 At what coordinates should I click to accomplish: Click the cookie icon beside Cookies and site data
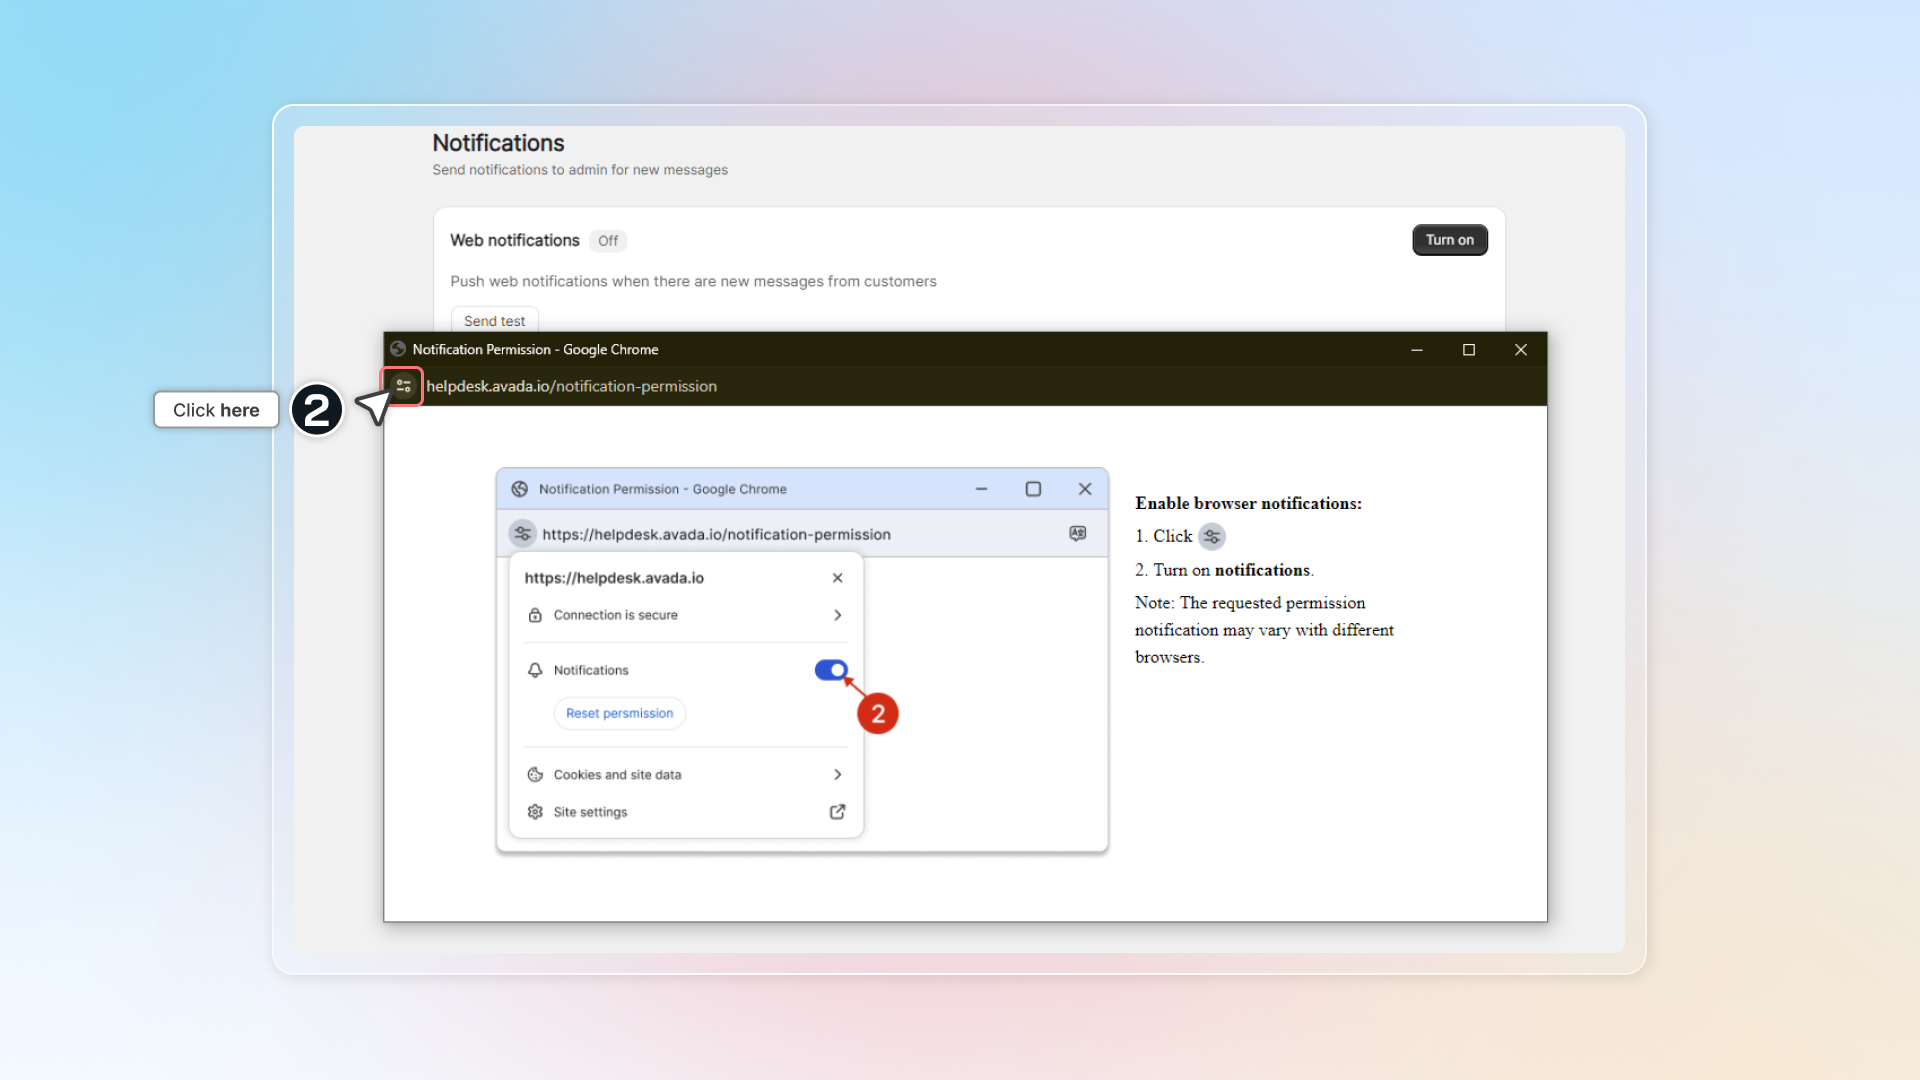pos(535,775)
